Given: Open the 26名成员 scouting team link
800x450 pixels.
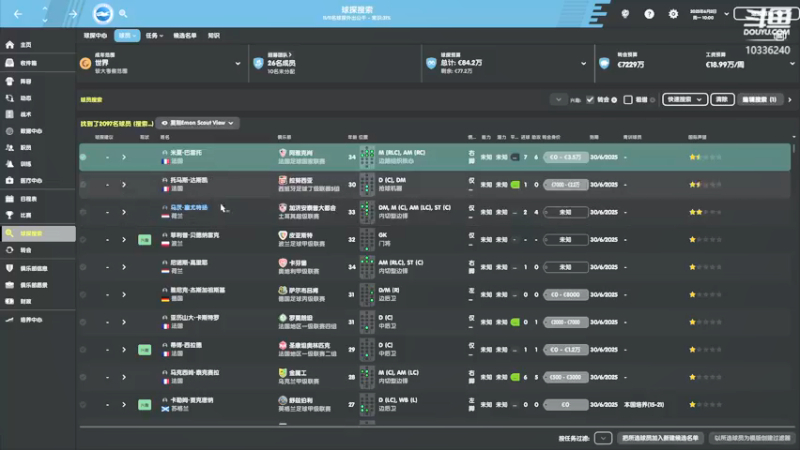Looking at the screenshot, I should click(281, 63).
